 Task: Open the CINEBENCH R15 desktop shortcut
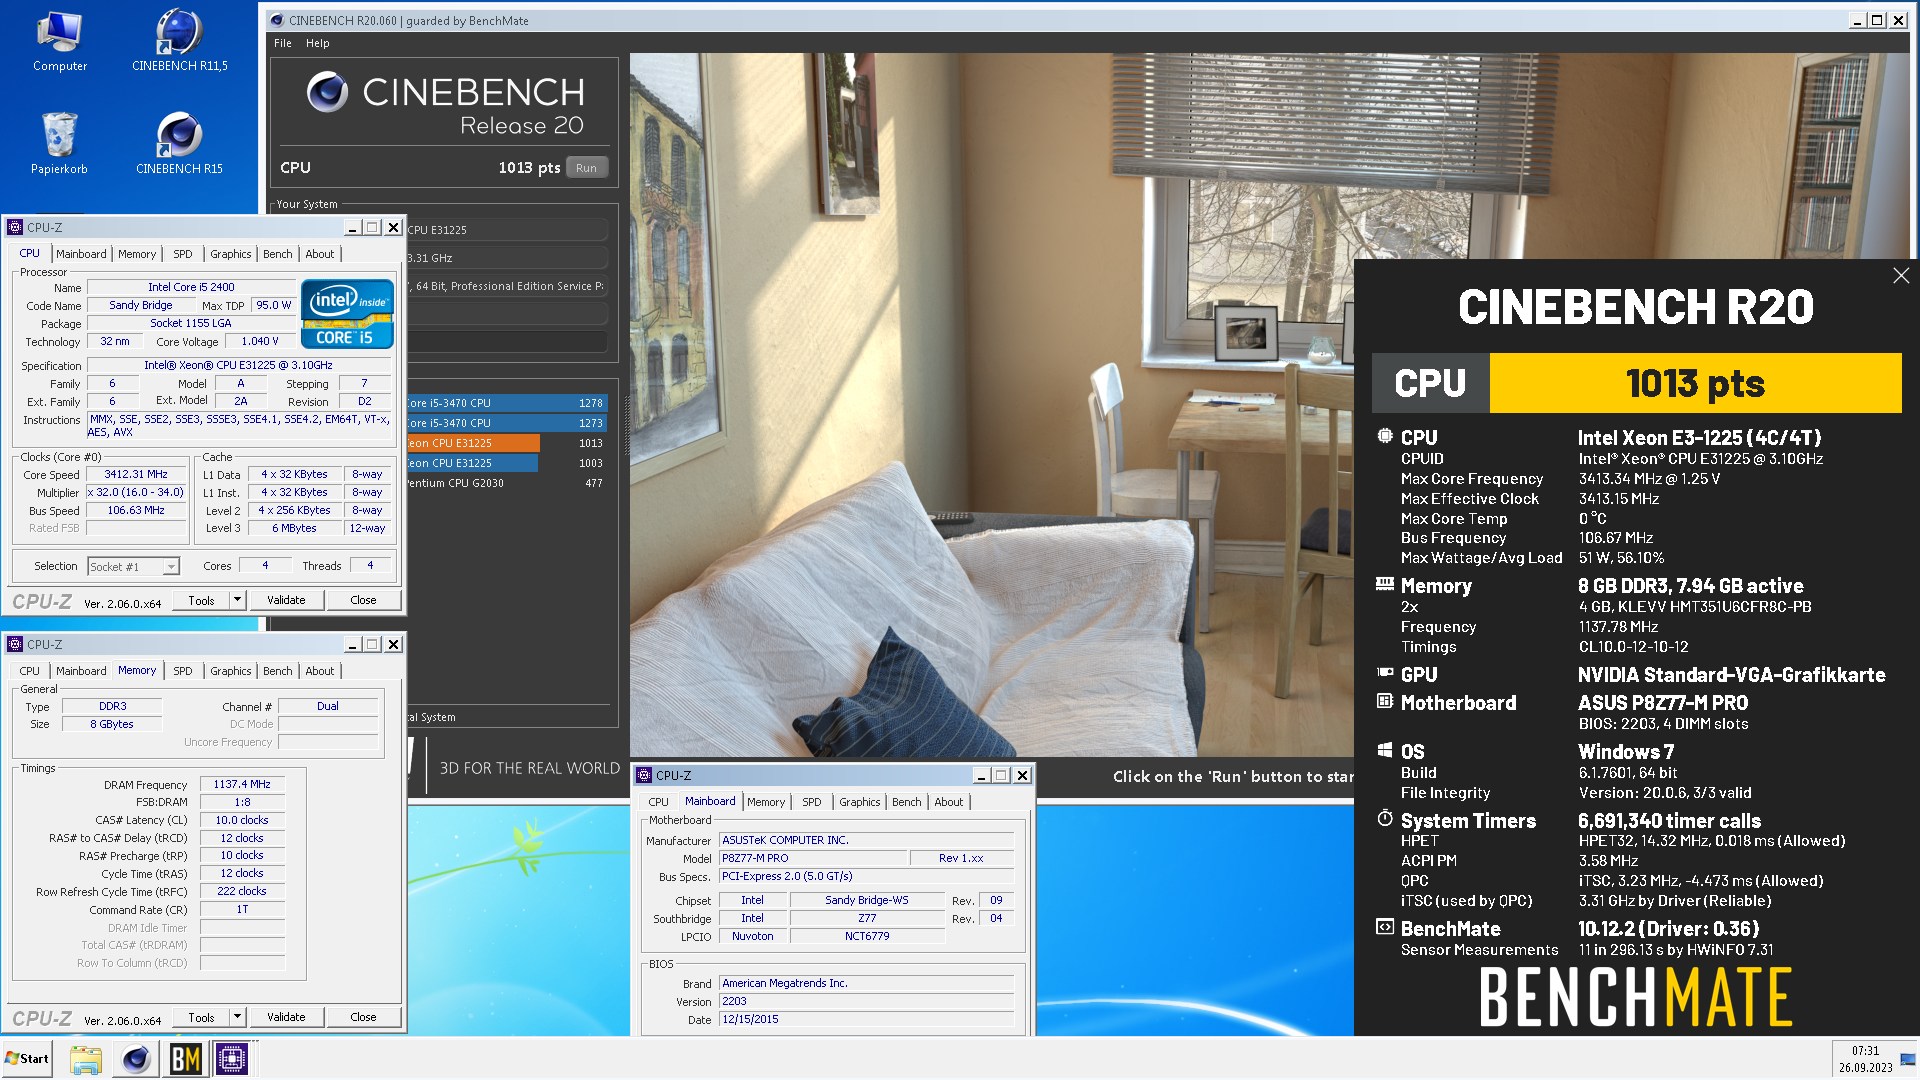pos(180,143)
